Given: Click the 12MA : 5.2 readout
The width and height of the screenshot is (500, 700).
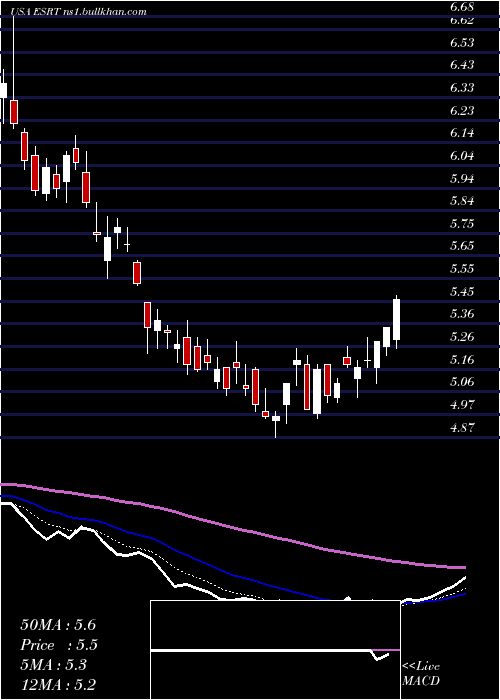Looking at the screenshot, I should 58,685.
